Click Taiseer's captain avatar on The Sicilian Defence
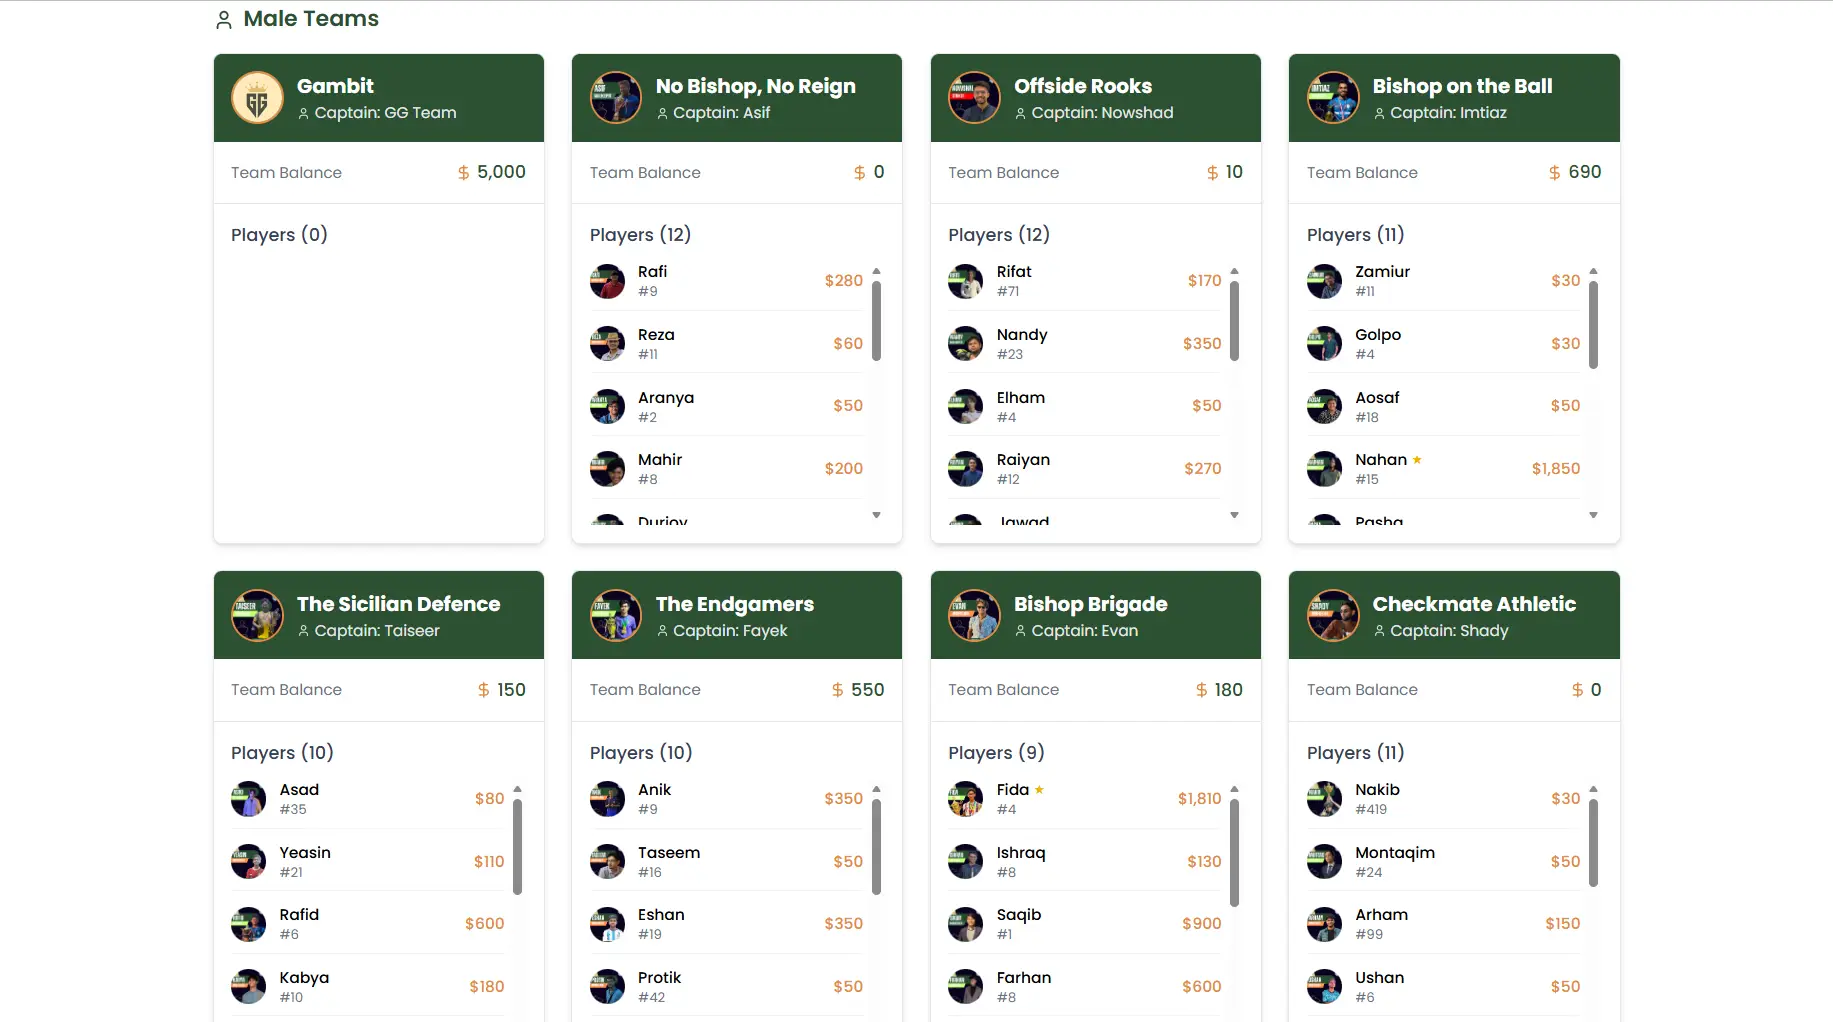 (x=257, y=616)
